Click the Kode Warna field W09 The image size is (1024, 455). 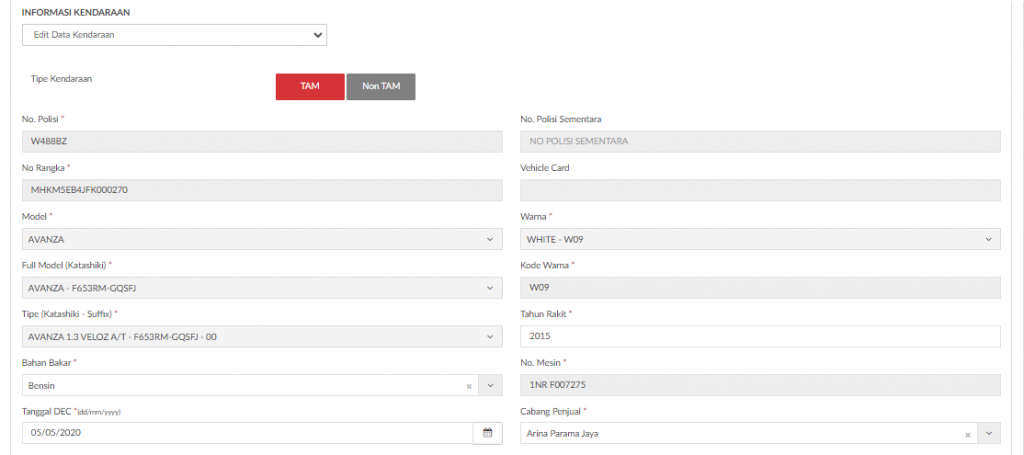pos(760,288)
